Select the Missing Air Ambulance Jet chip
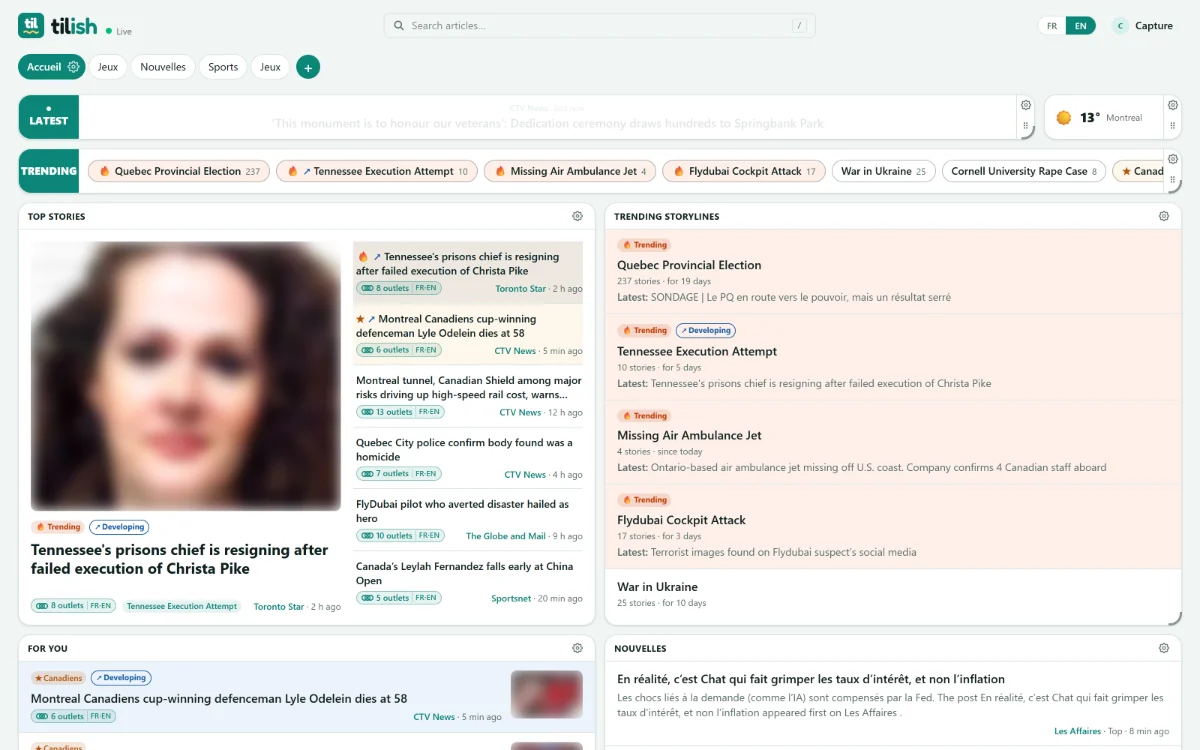 pos(570,171)
